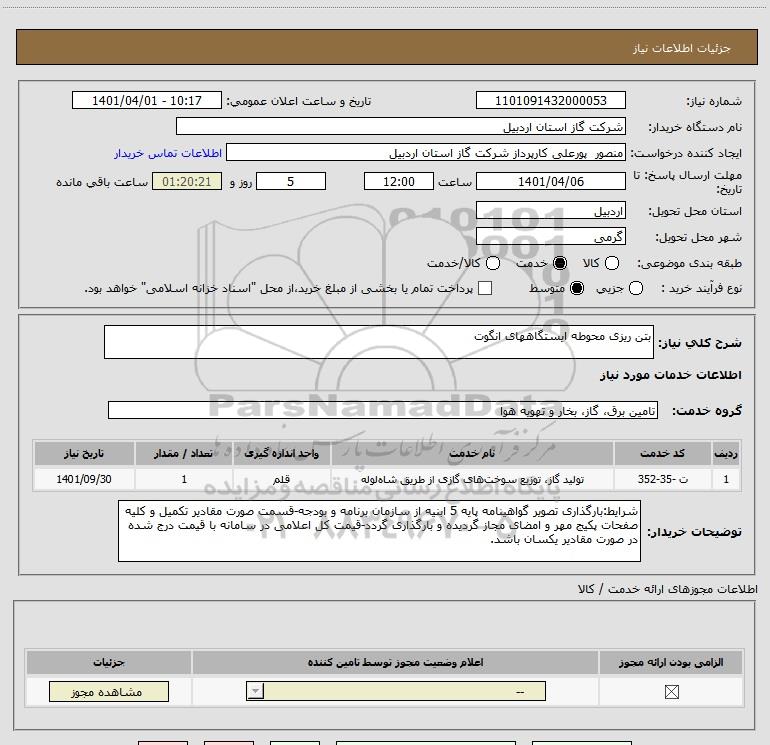Click the اطلاعات مجوزهای ارائه خدمت / کالا heading
This screenshot has height=745, width=770.
pyautogui.click(x=668, y=589)
